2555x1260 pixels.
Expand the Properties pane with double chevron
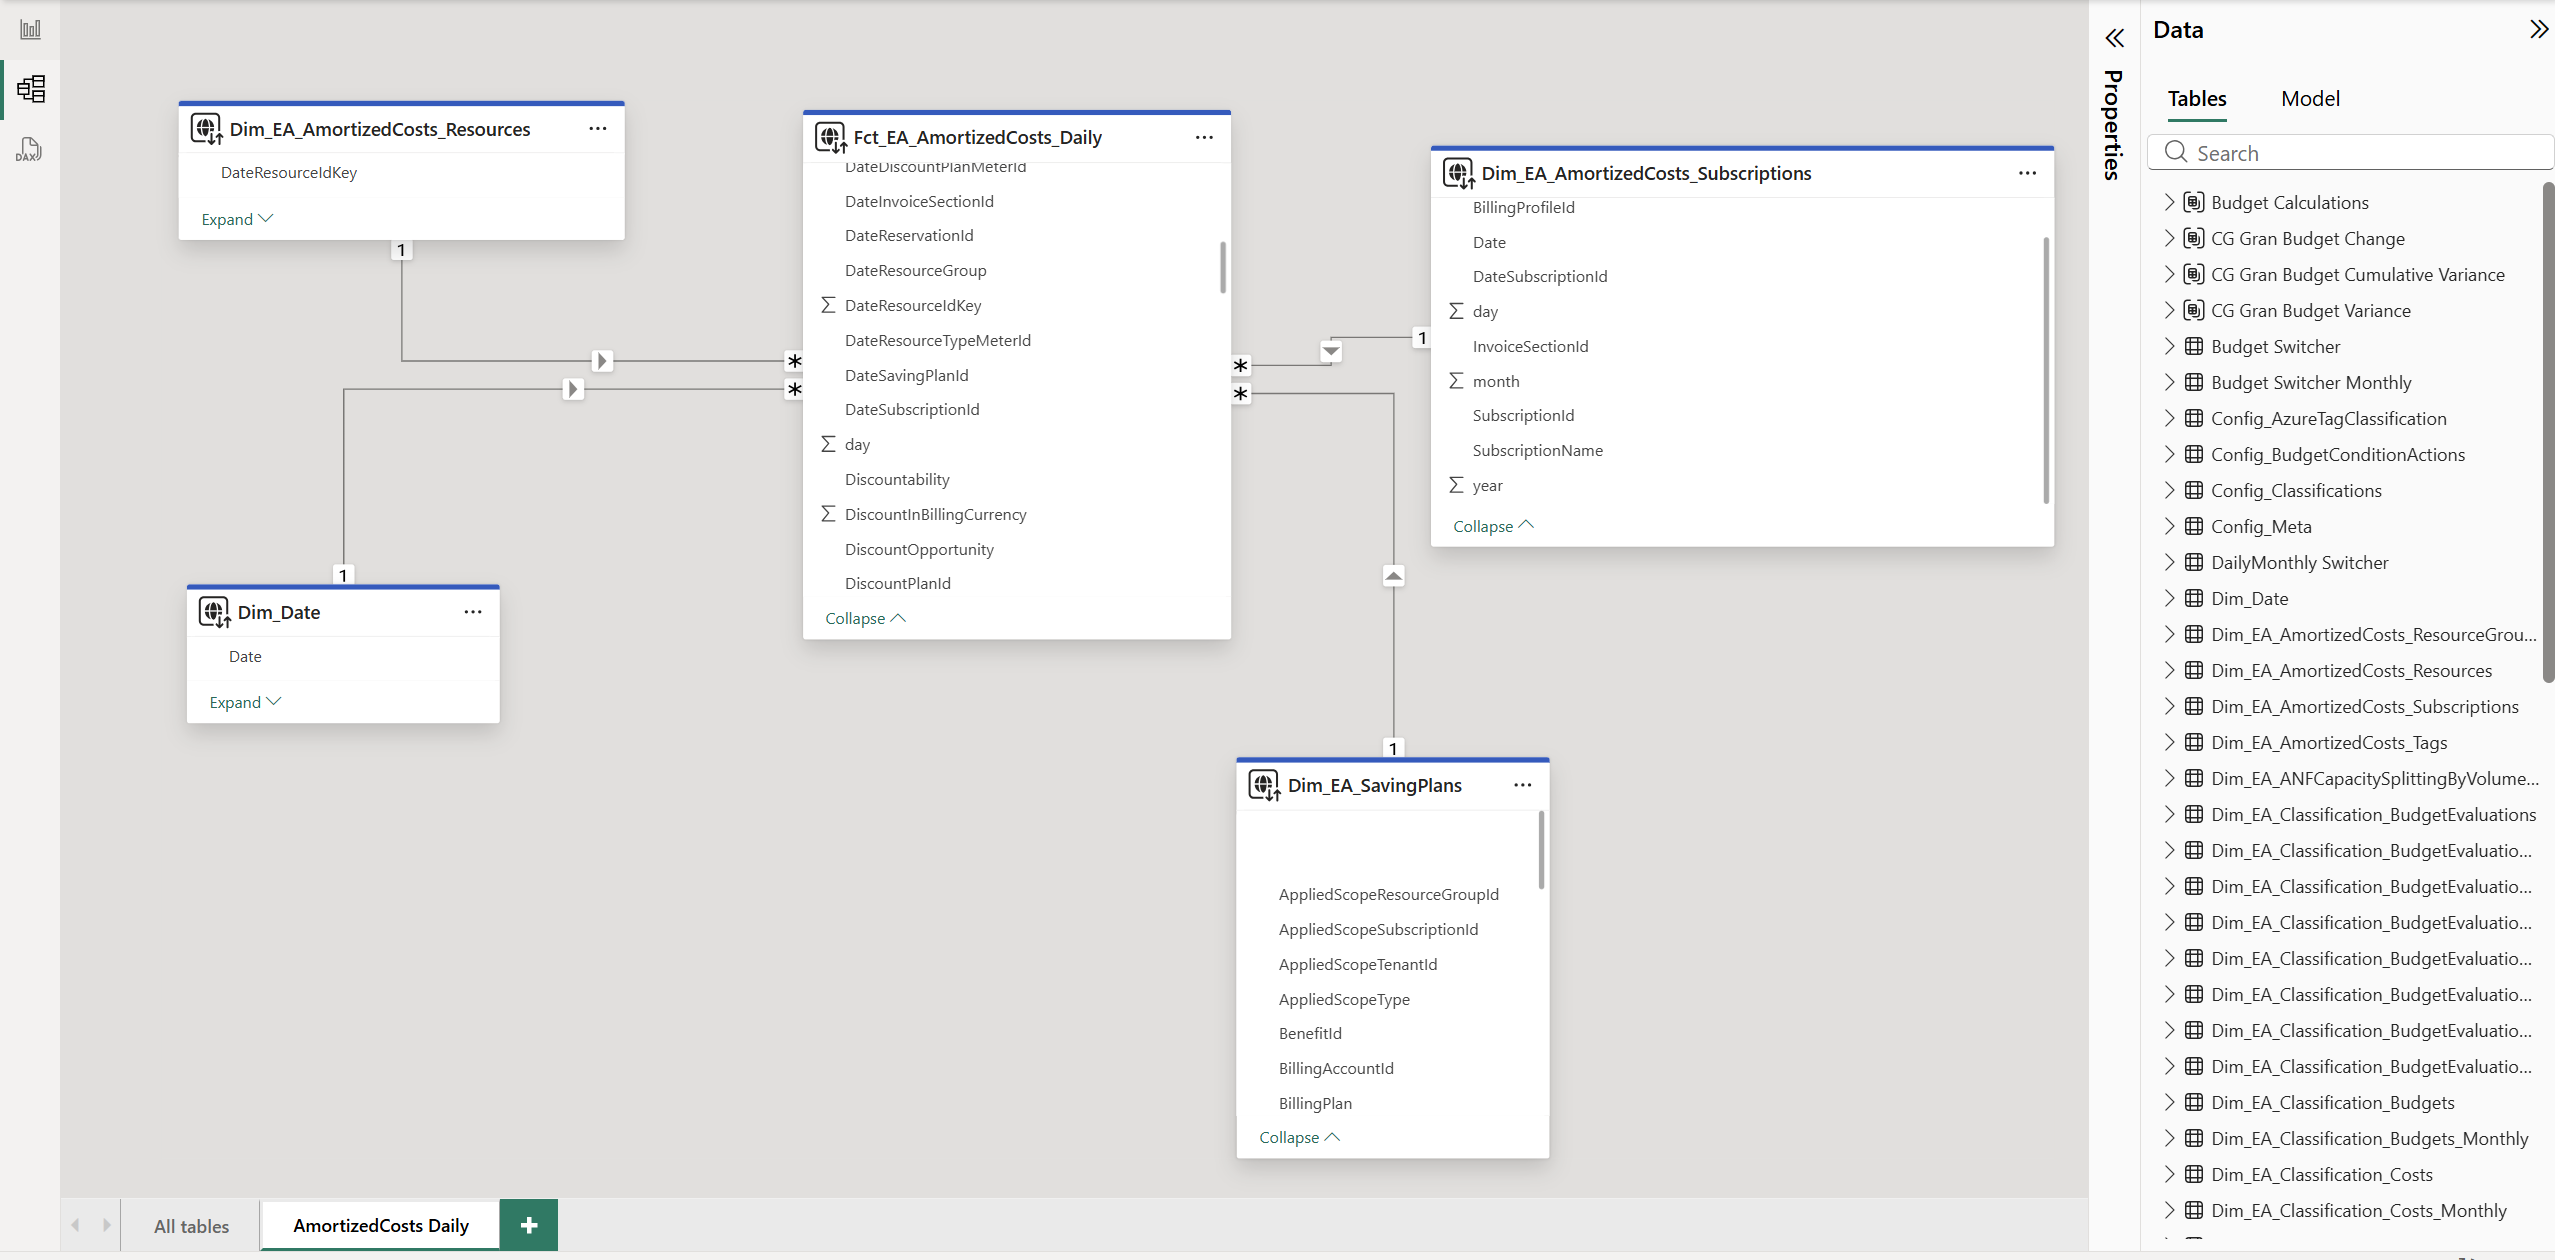click(2114, 39)
